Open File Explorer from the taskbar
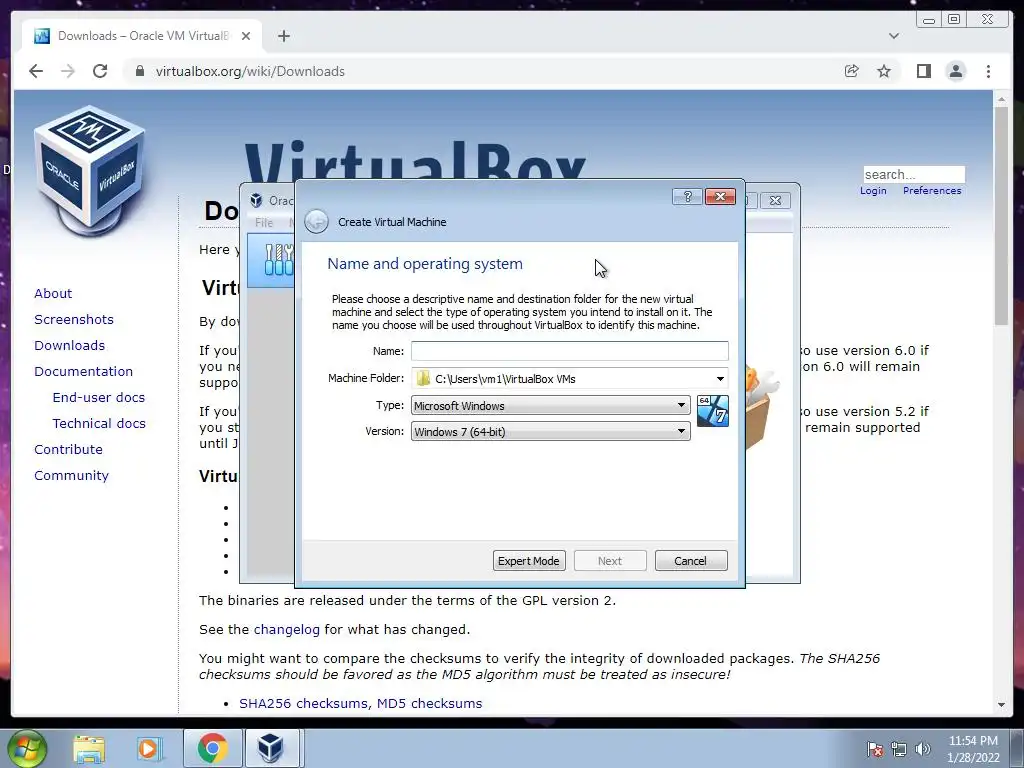 coord(89,749)
